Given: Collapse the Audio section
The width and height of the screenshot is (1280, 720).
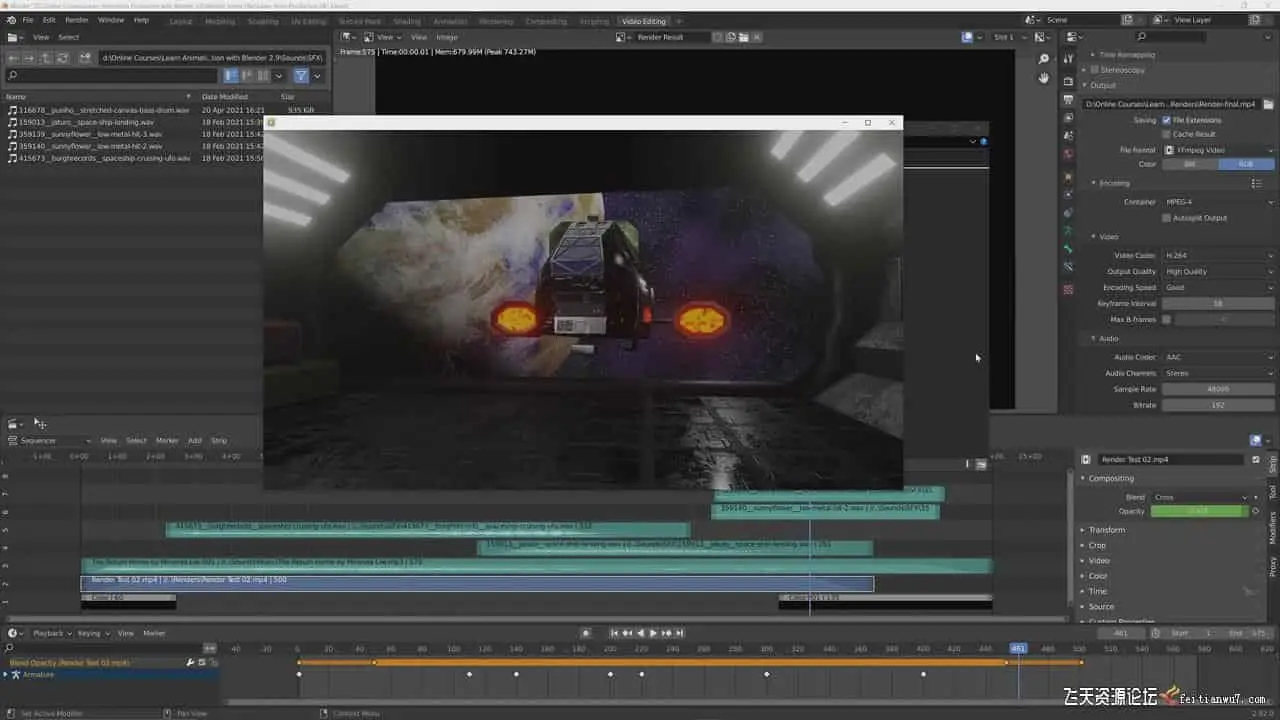Looking at the screenshot, I should [x=1094, y=339].
